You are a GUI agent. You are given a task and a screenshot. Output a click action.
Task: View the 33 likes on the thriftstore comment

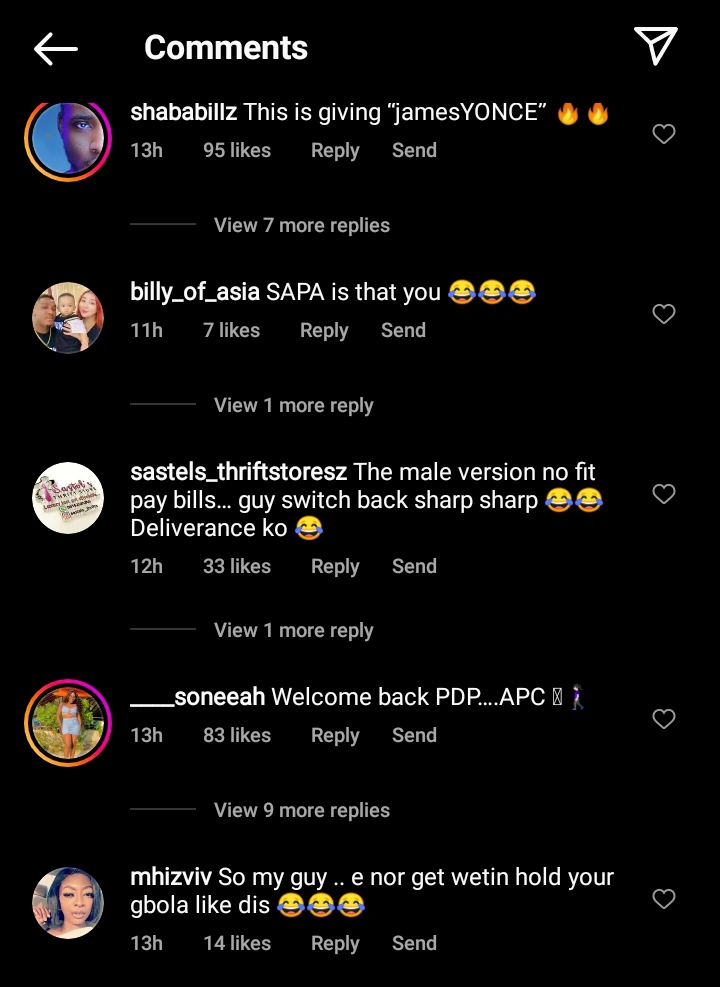pos(237,567)
